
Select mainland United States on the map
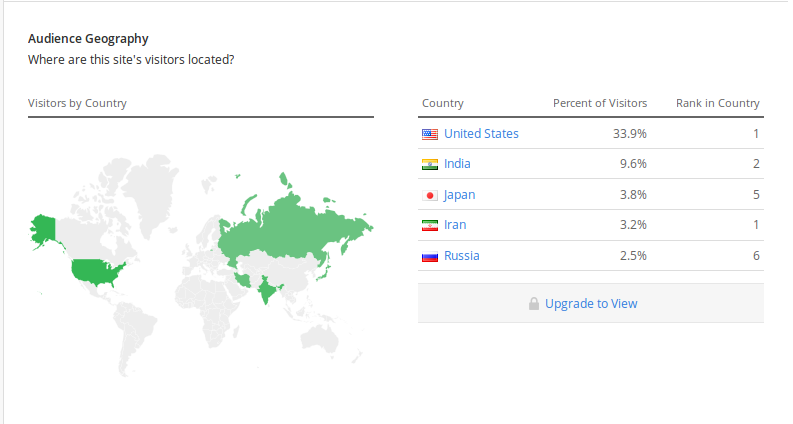coord(96,272)
